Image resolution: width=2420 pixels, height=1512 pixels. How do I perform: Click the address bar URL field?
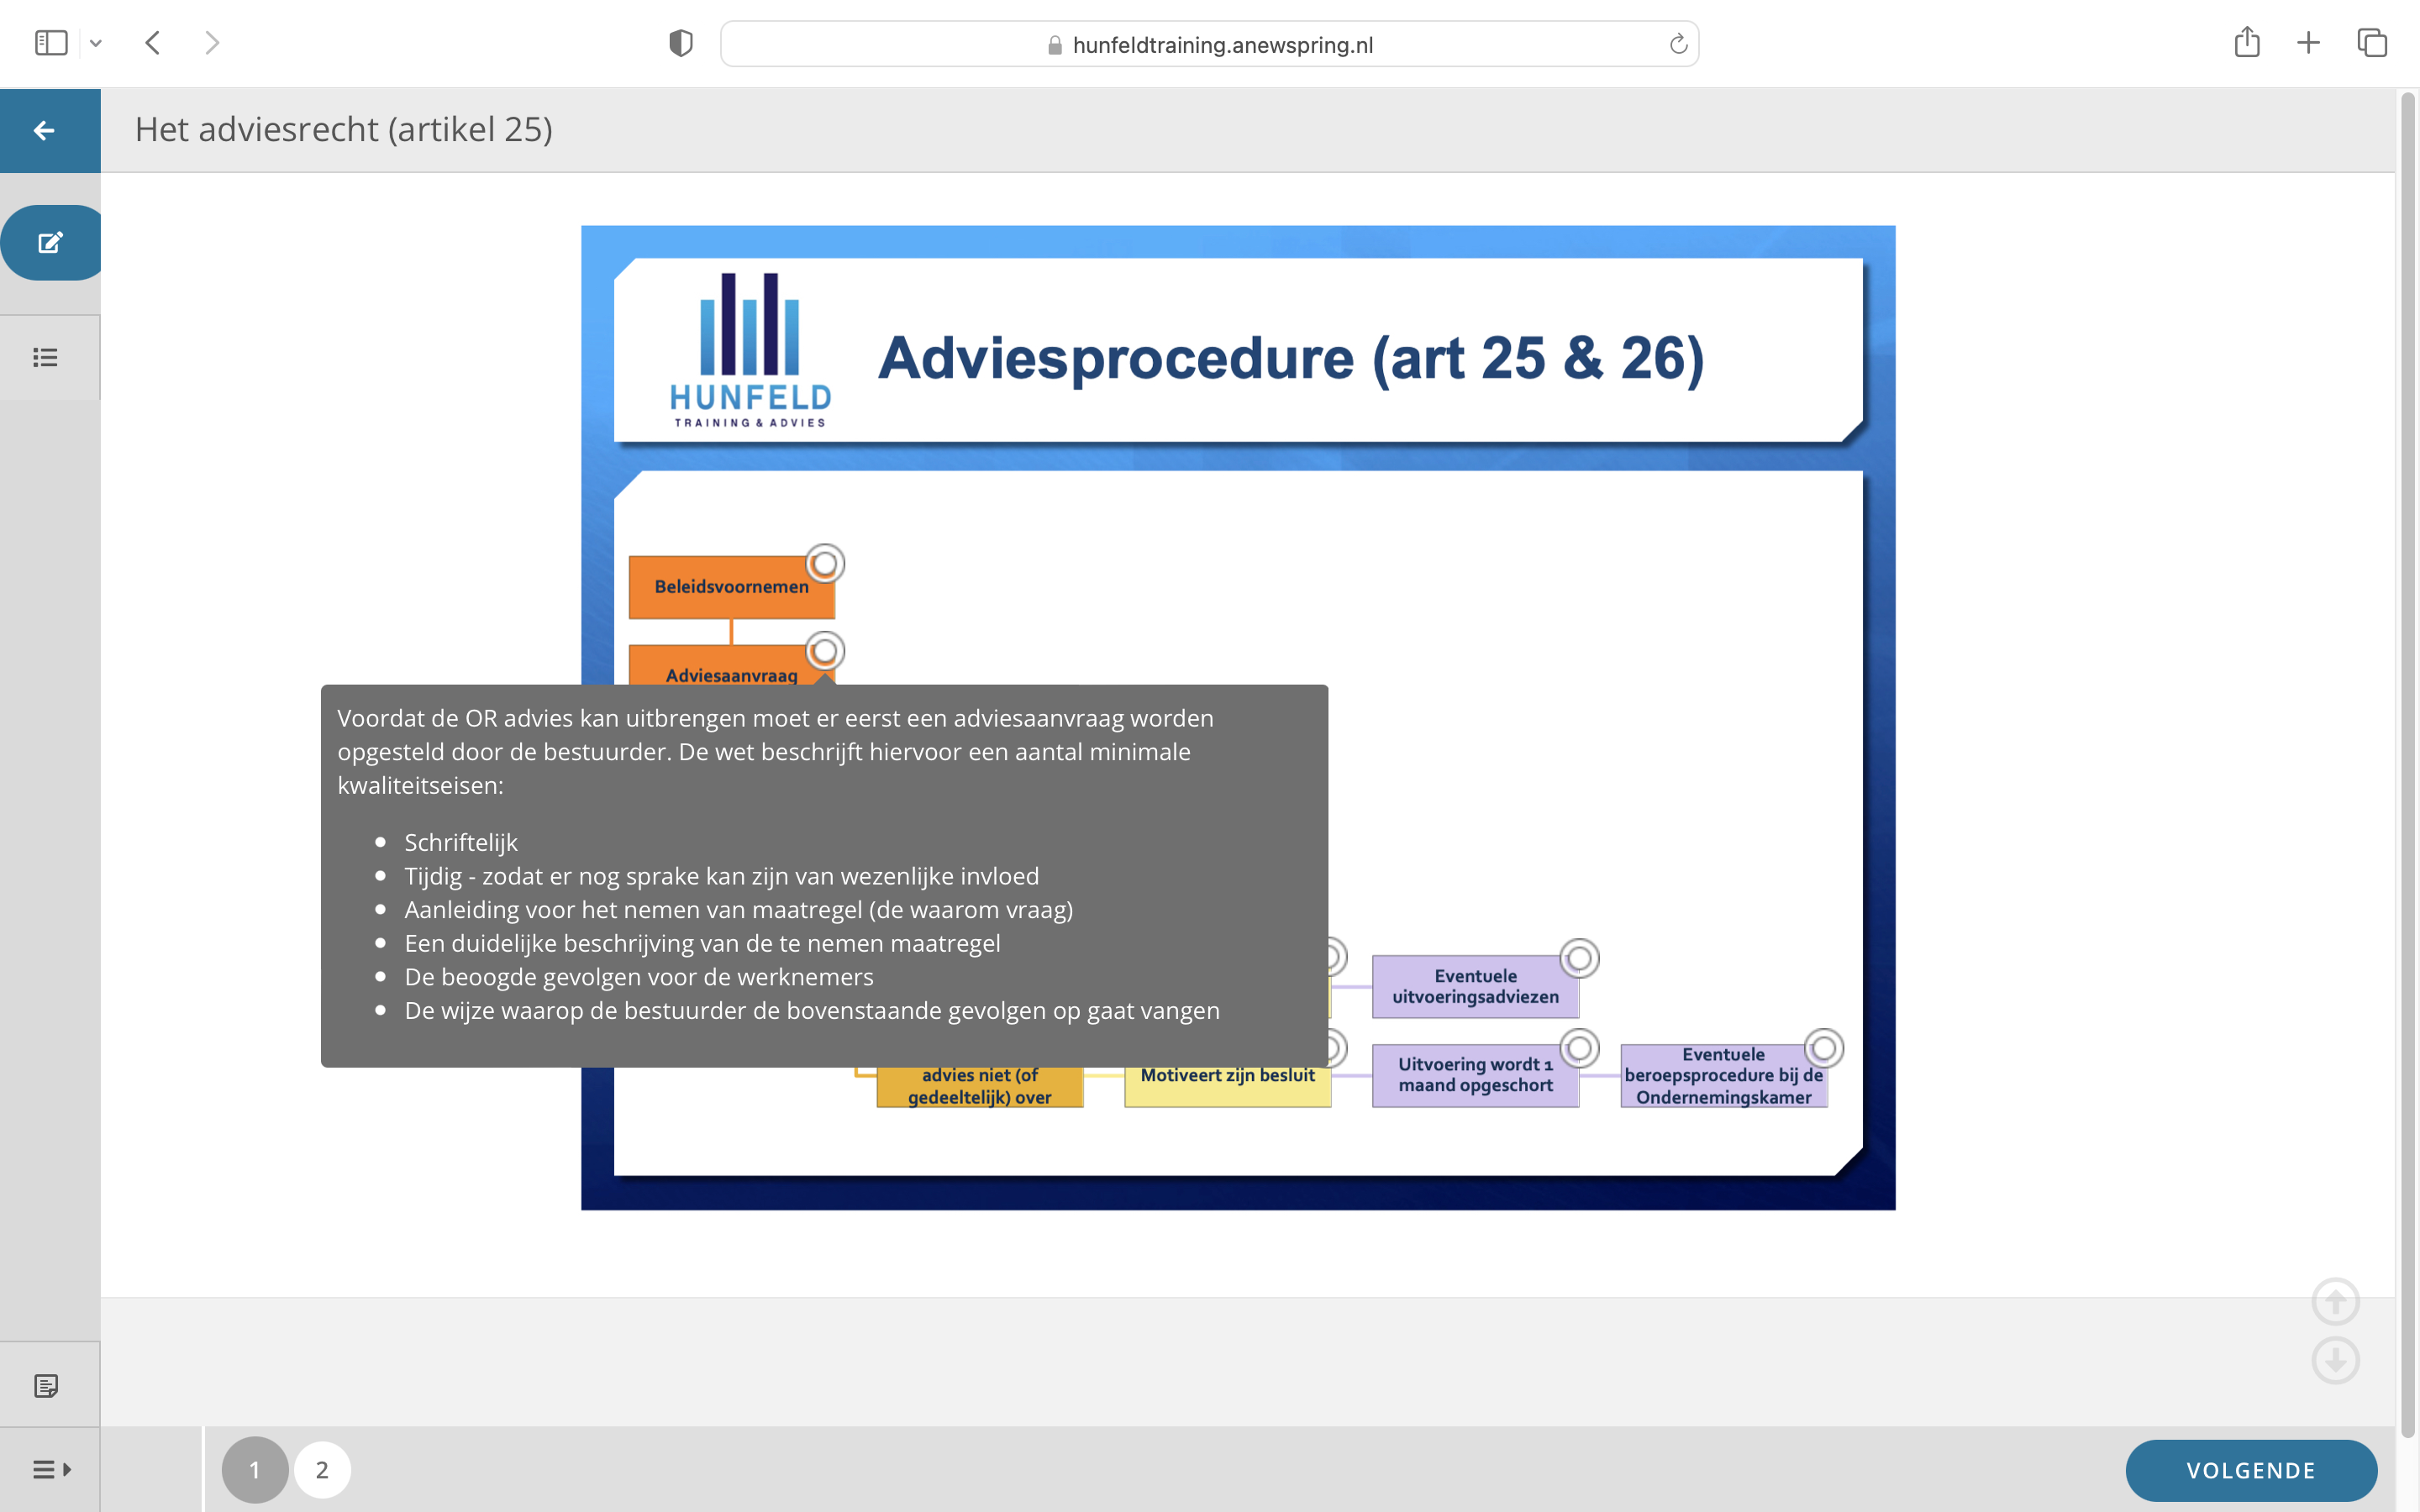click(x=1220, y=45)
